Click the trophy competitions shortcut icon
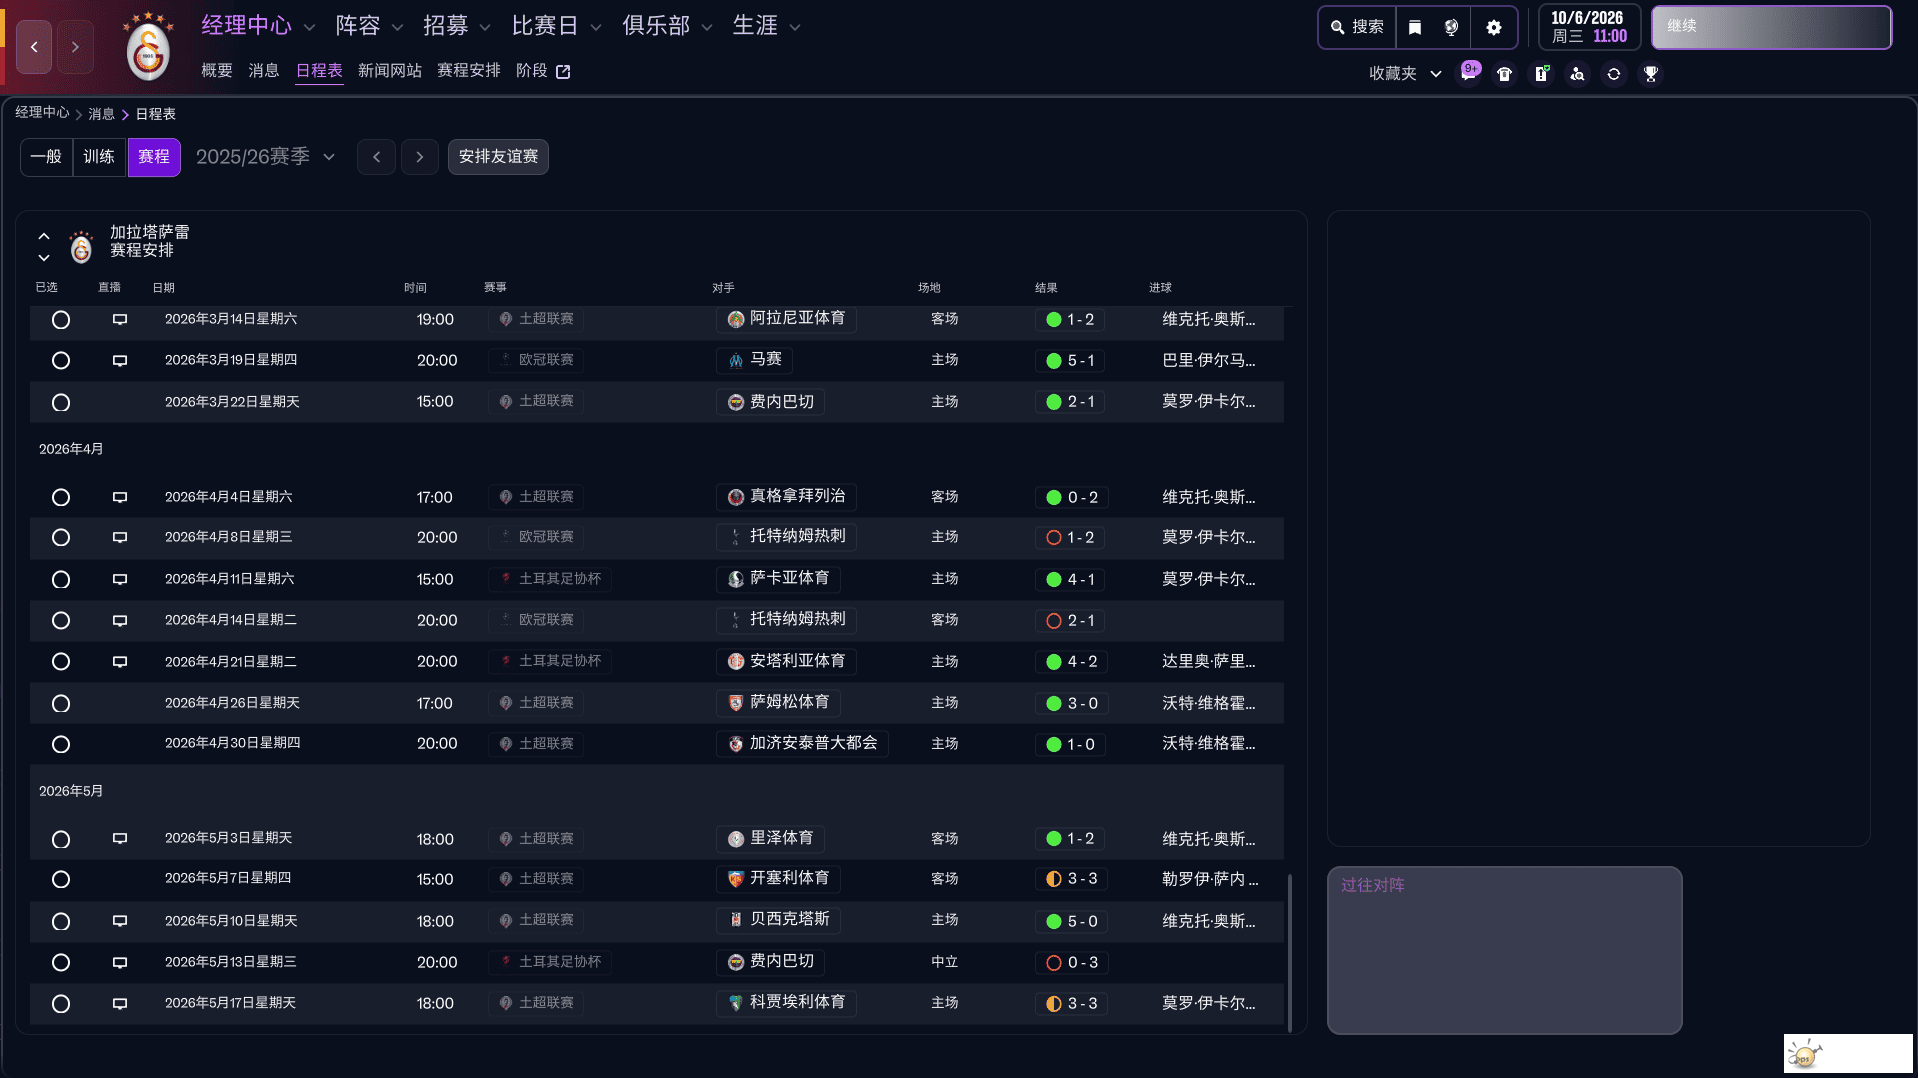Image resolution: width=1918 pixels, height=1078 pixels. pos(1650,74)
